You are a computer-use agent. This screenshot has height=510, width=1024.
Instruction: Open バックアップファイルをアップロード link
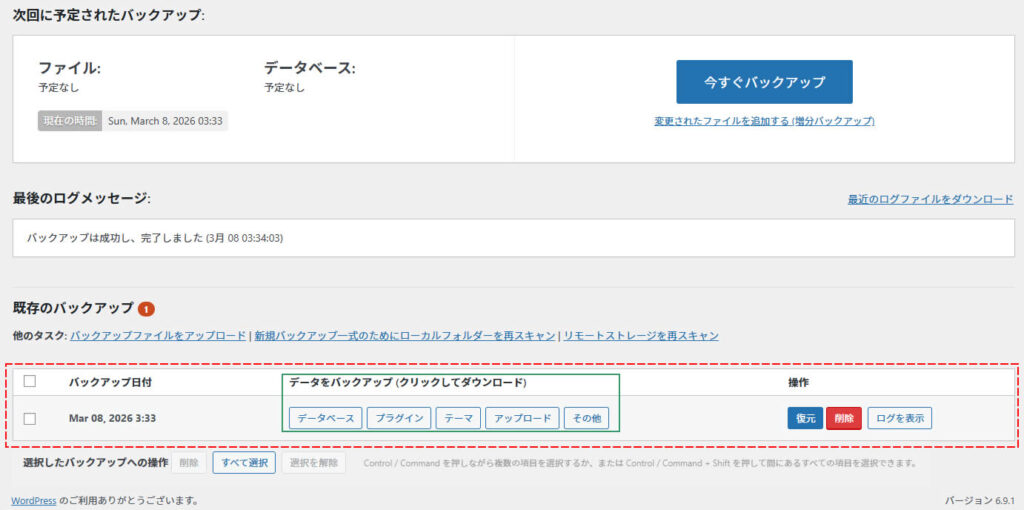point(158,336)
